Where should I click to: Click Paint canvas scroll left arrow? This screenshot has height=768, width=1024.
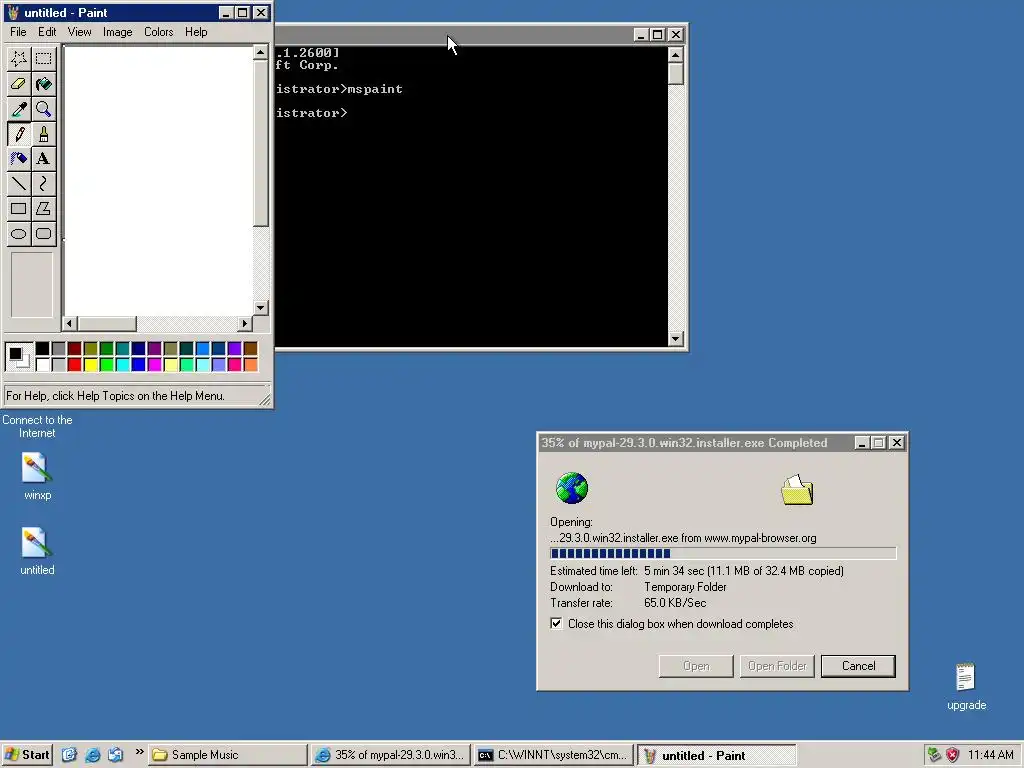(x=70, y=323)
